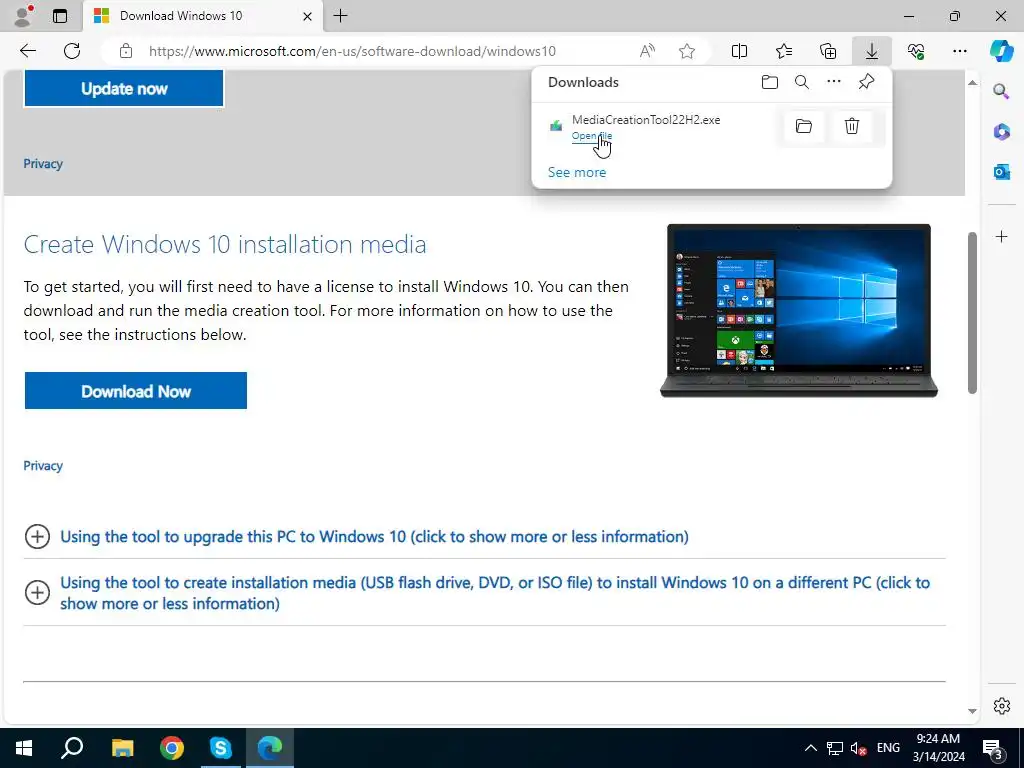
Task: Click the ENG language indicator
Action: (888, 748)
